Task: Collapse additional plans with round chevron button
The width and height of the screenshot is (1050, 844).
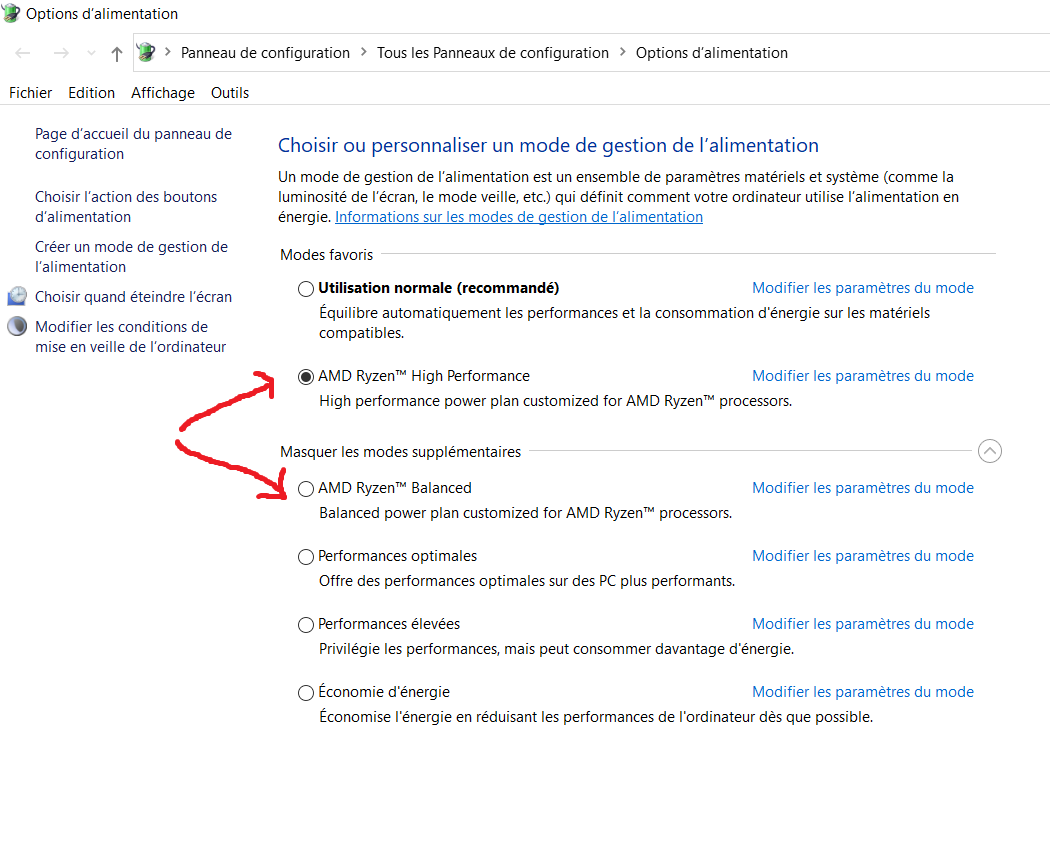Action: pyautogui.click(x=989, y=451)
